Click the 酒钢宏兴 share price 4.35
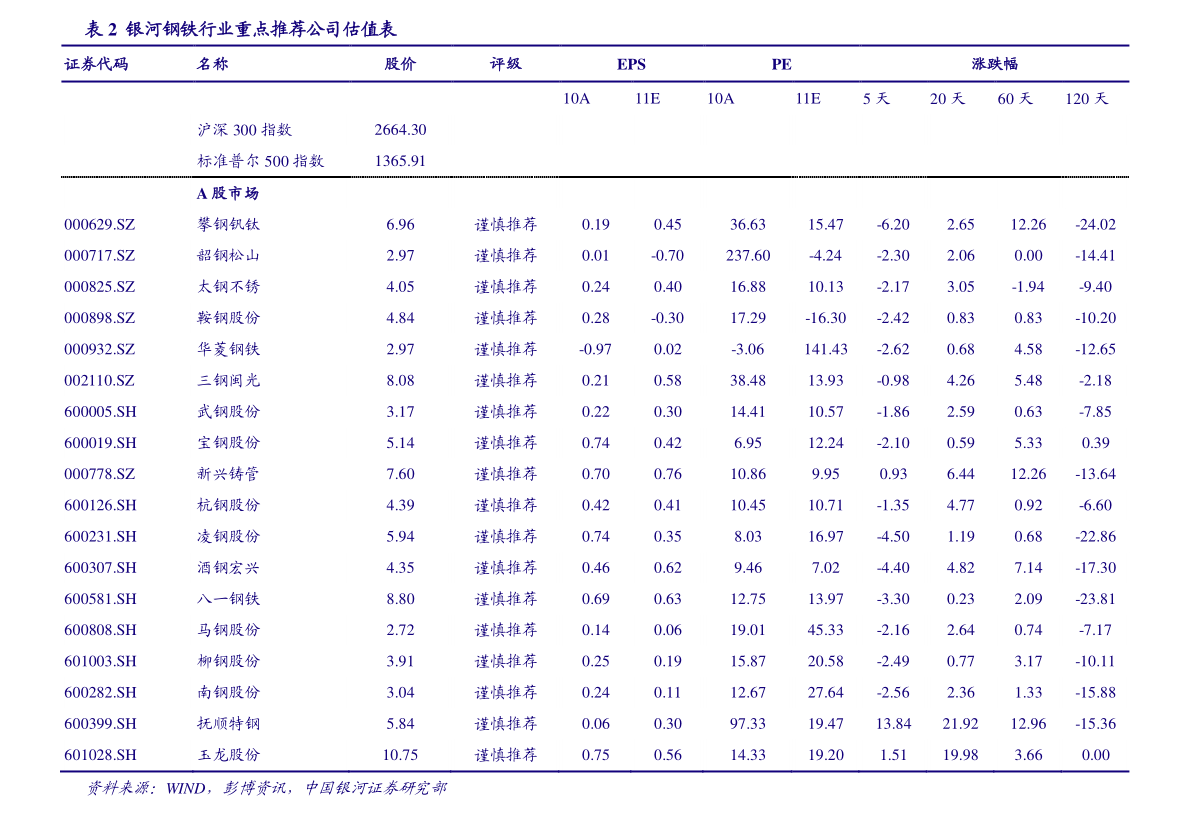 400,568
